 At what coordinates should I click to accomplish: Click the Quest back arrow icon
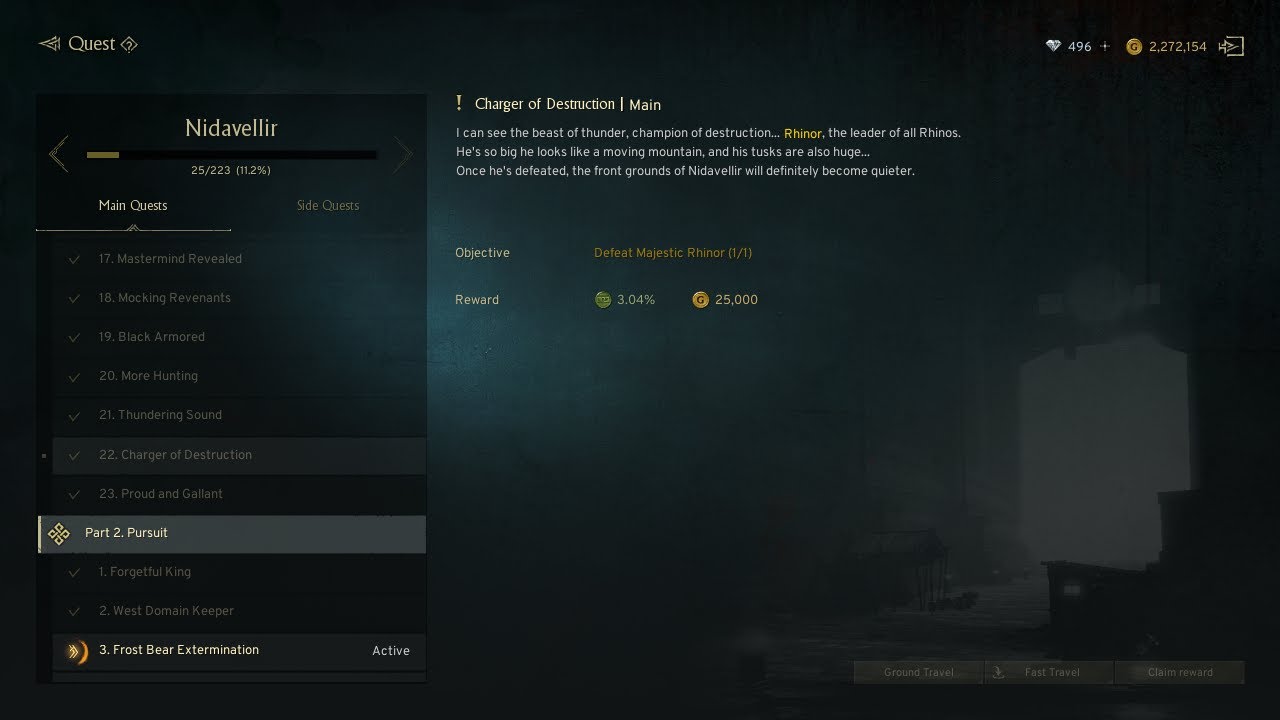pyautogui.click(x=49, y=44)
